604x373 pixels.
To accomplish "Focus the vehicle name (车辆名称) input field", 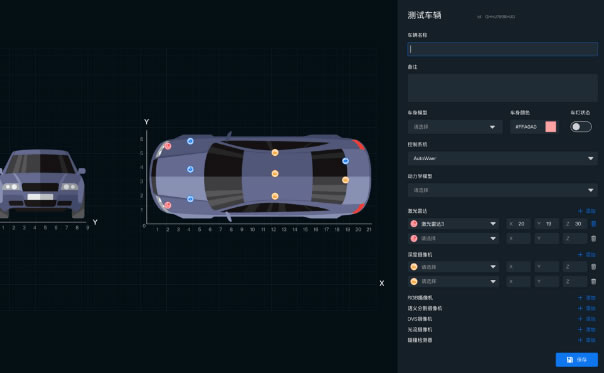I will [x=503, y=49].
